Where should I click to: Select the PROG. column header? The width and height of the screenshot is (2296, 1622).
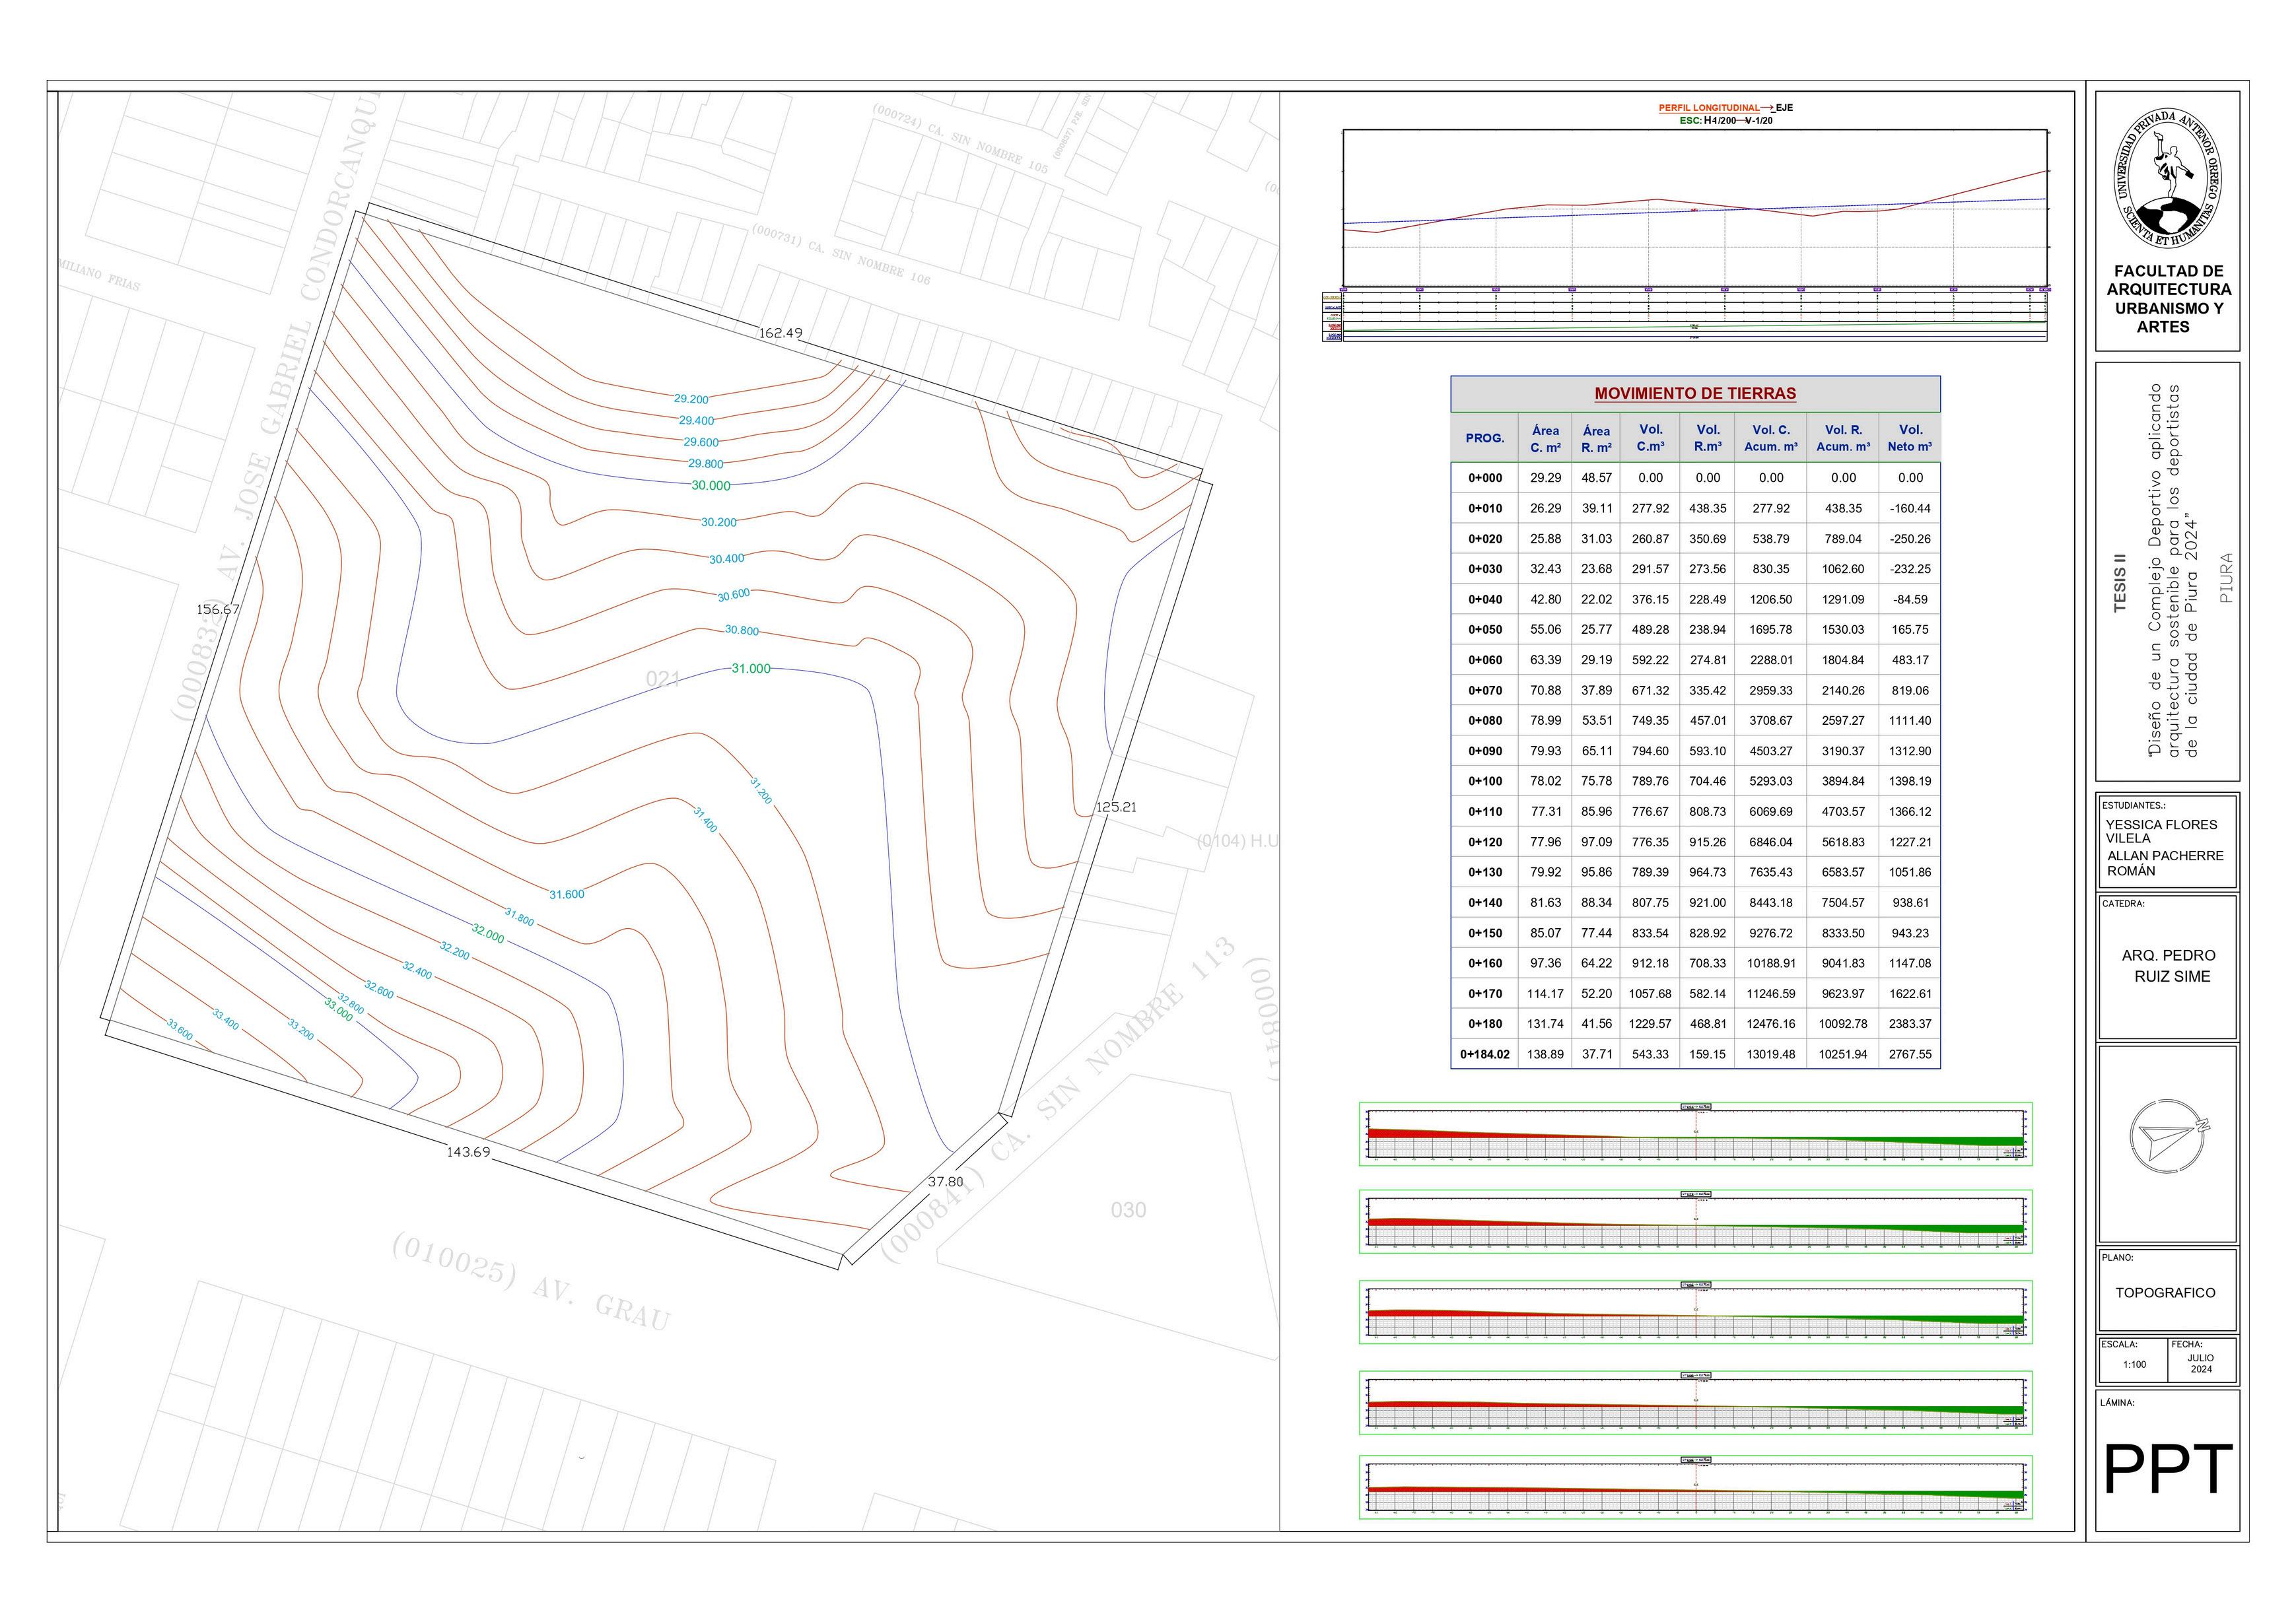[x=1484, y=438]
